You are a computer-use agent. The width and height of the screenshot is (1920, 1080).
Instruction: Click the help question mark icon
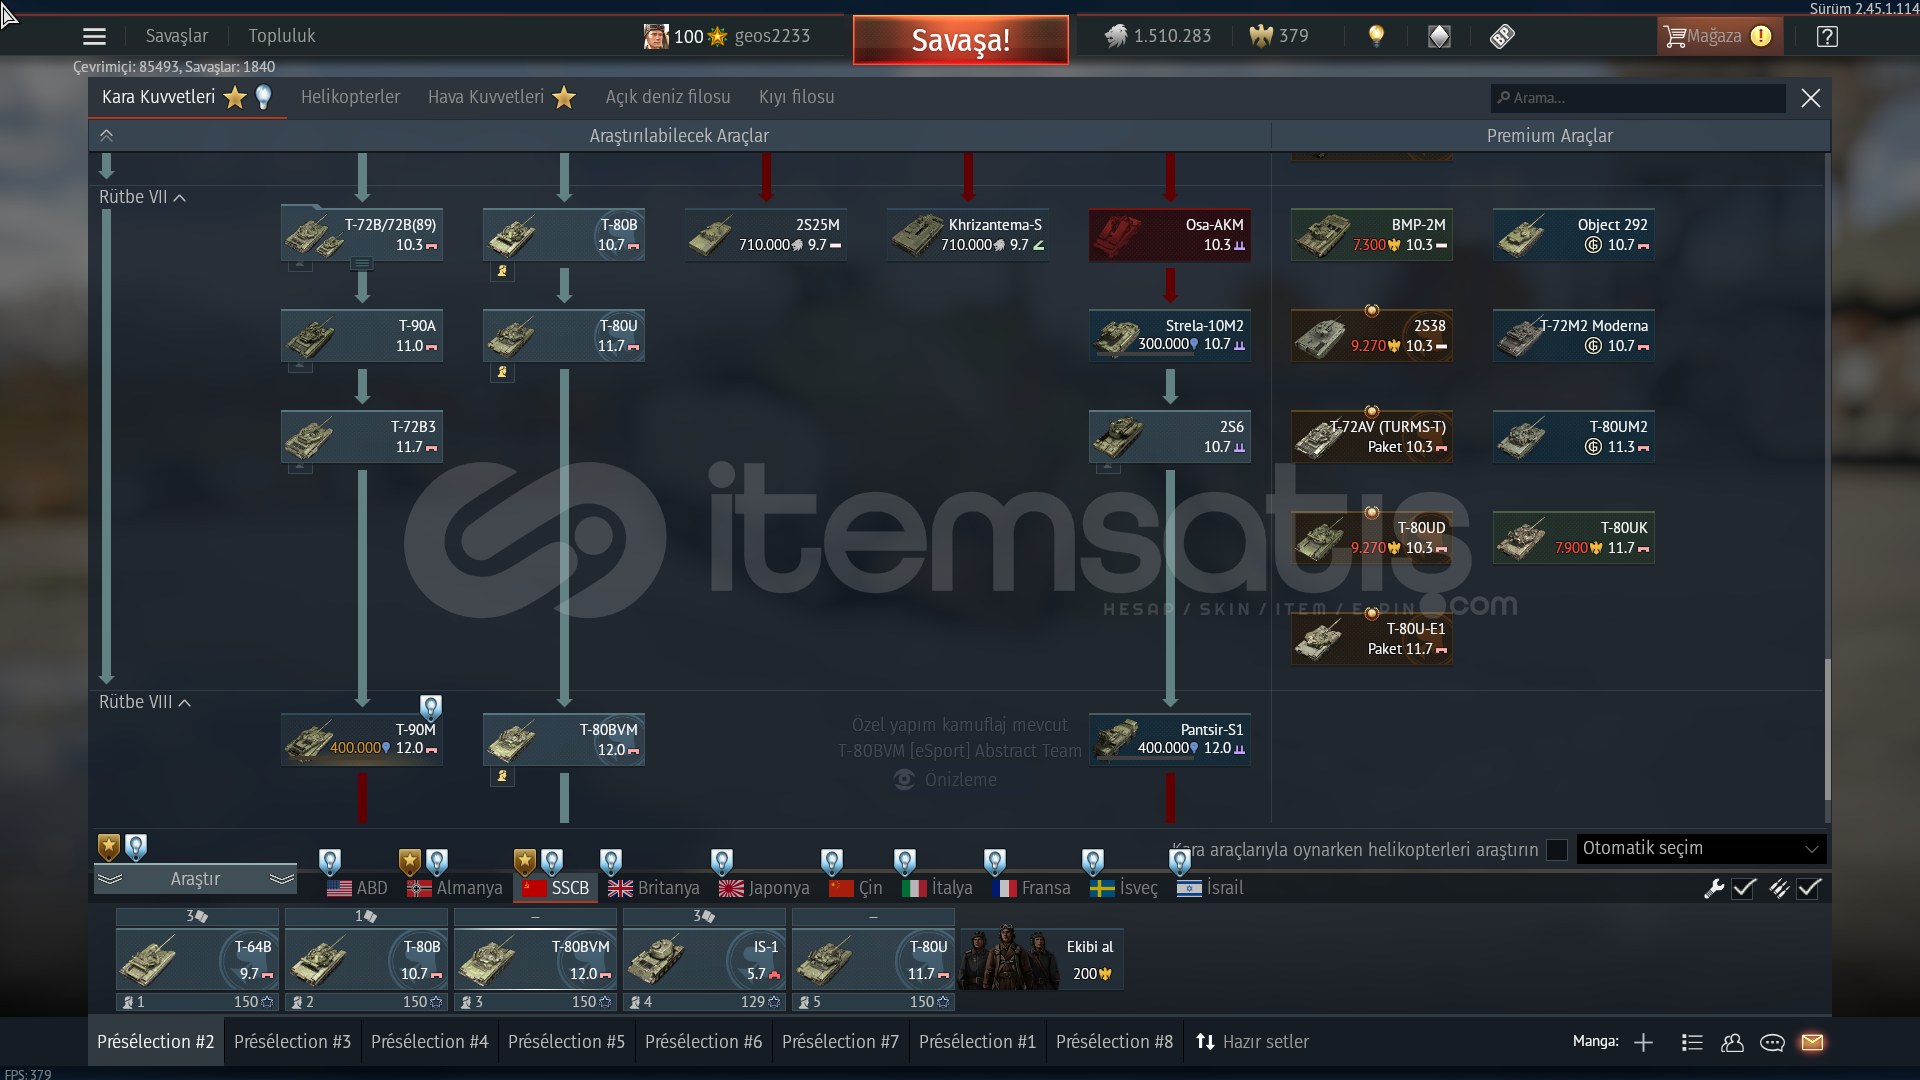1827,37
